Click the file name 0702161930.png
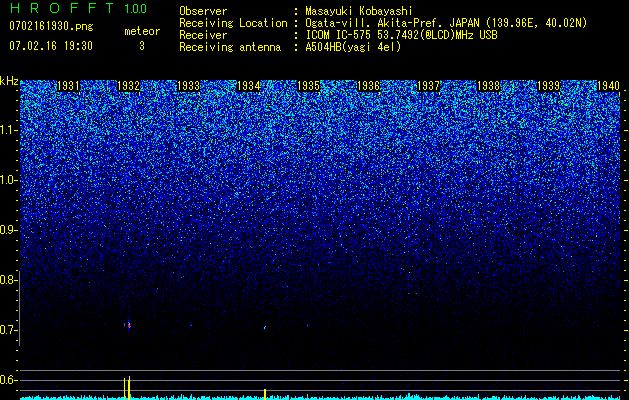This screenshot has height=400, width=629. pyautogui.click(x=51, y=26)
